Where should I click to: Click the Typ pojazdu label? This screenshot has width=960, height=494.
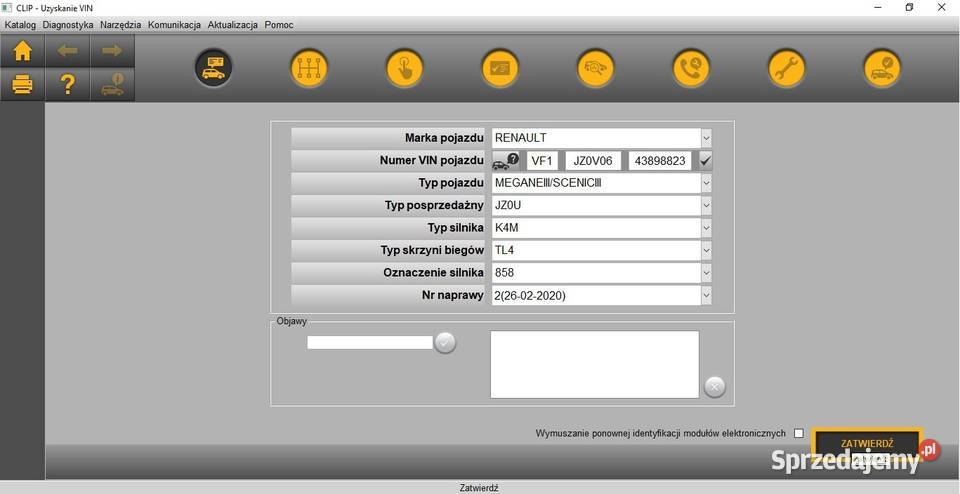point(451,182)
